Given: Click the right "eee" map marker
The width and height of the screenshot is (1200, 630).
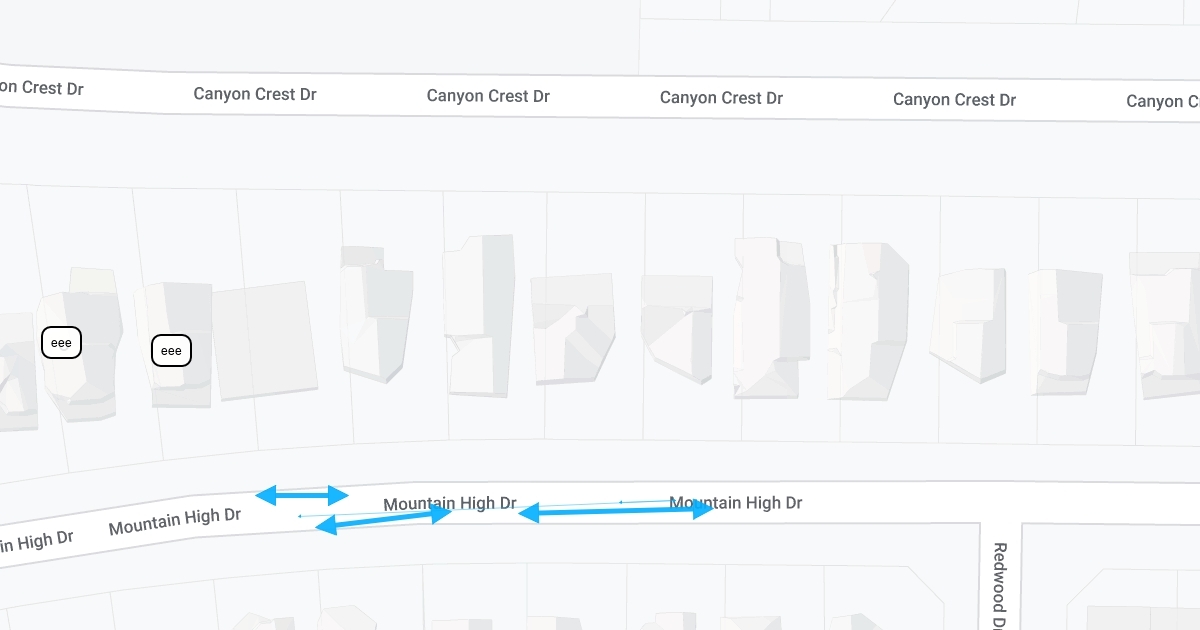Looking at the screenshot, I should (x=171, y=350).
